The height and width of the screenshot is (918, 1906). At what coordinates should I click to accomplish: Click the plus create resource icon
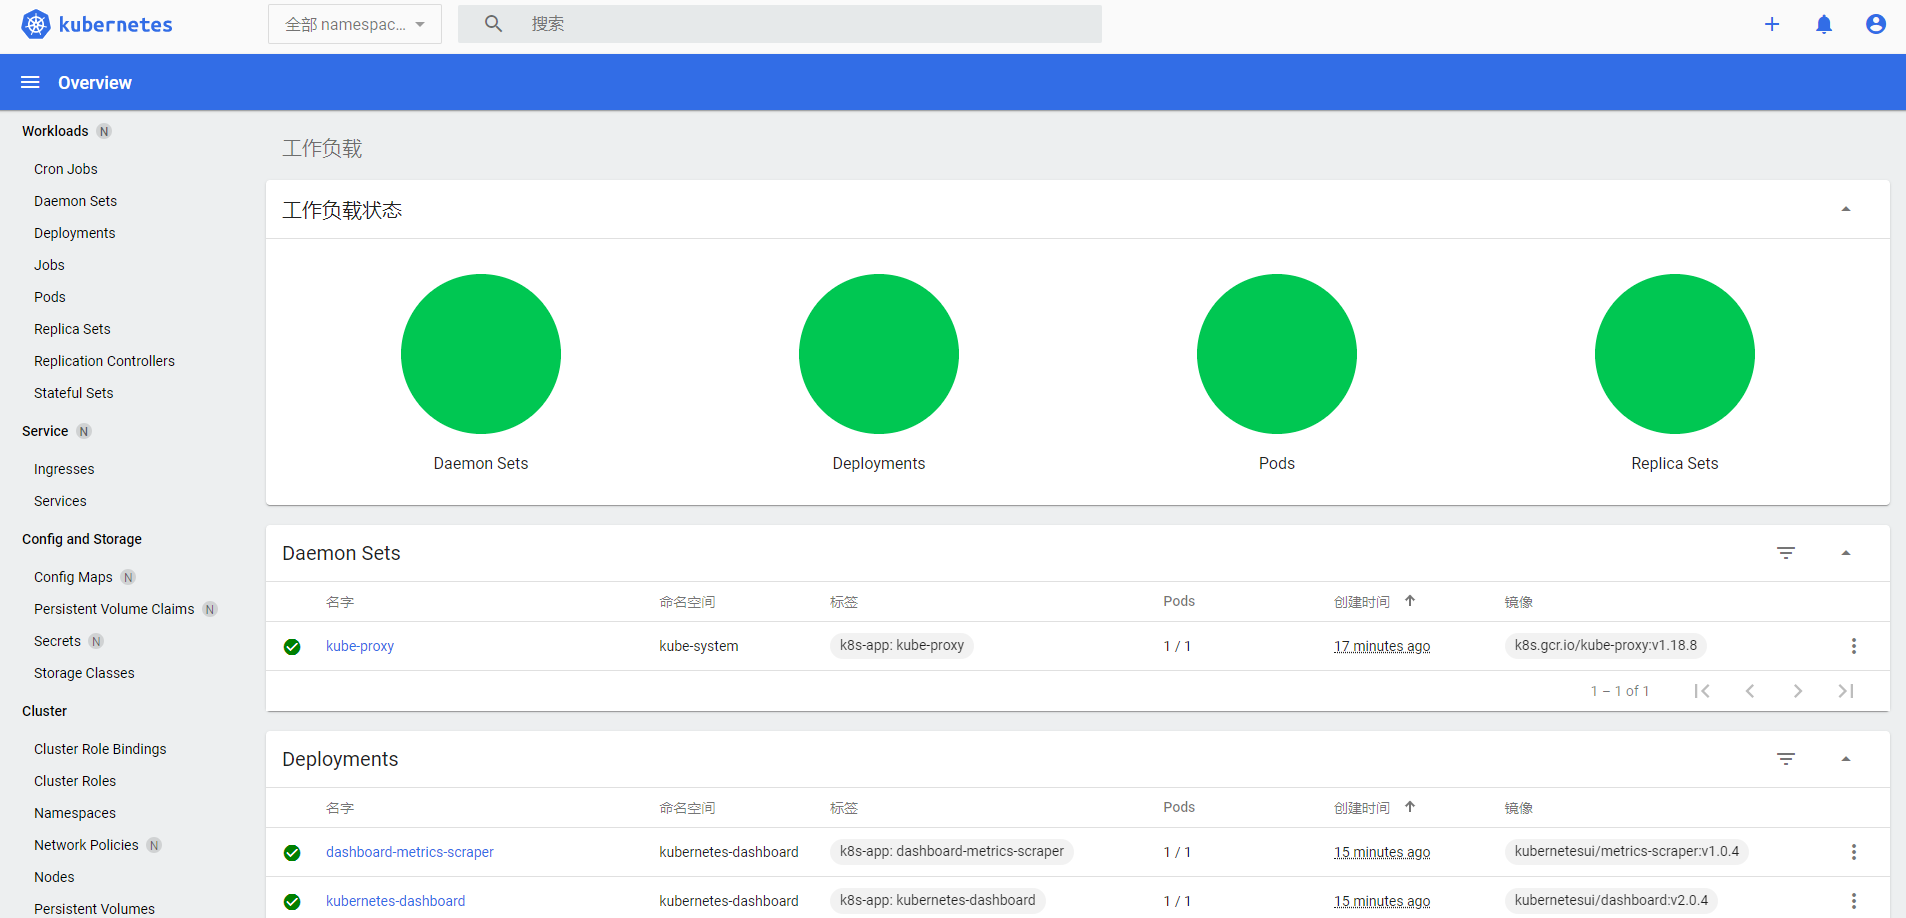1772,24
